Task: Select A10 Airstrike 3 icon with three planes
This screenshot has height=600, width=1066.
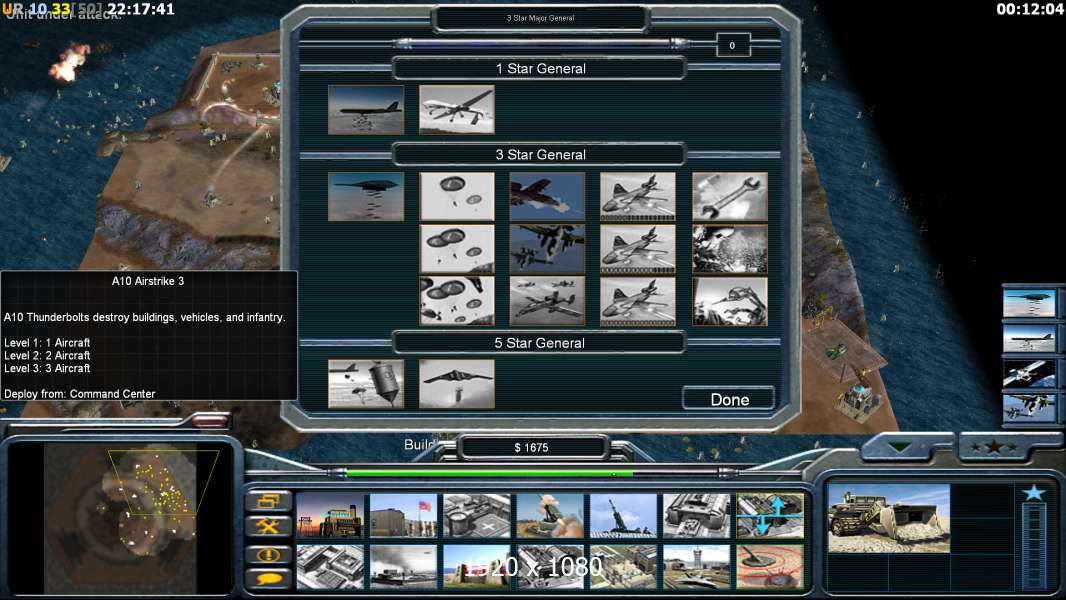Action: click(547, 301)
